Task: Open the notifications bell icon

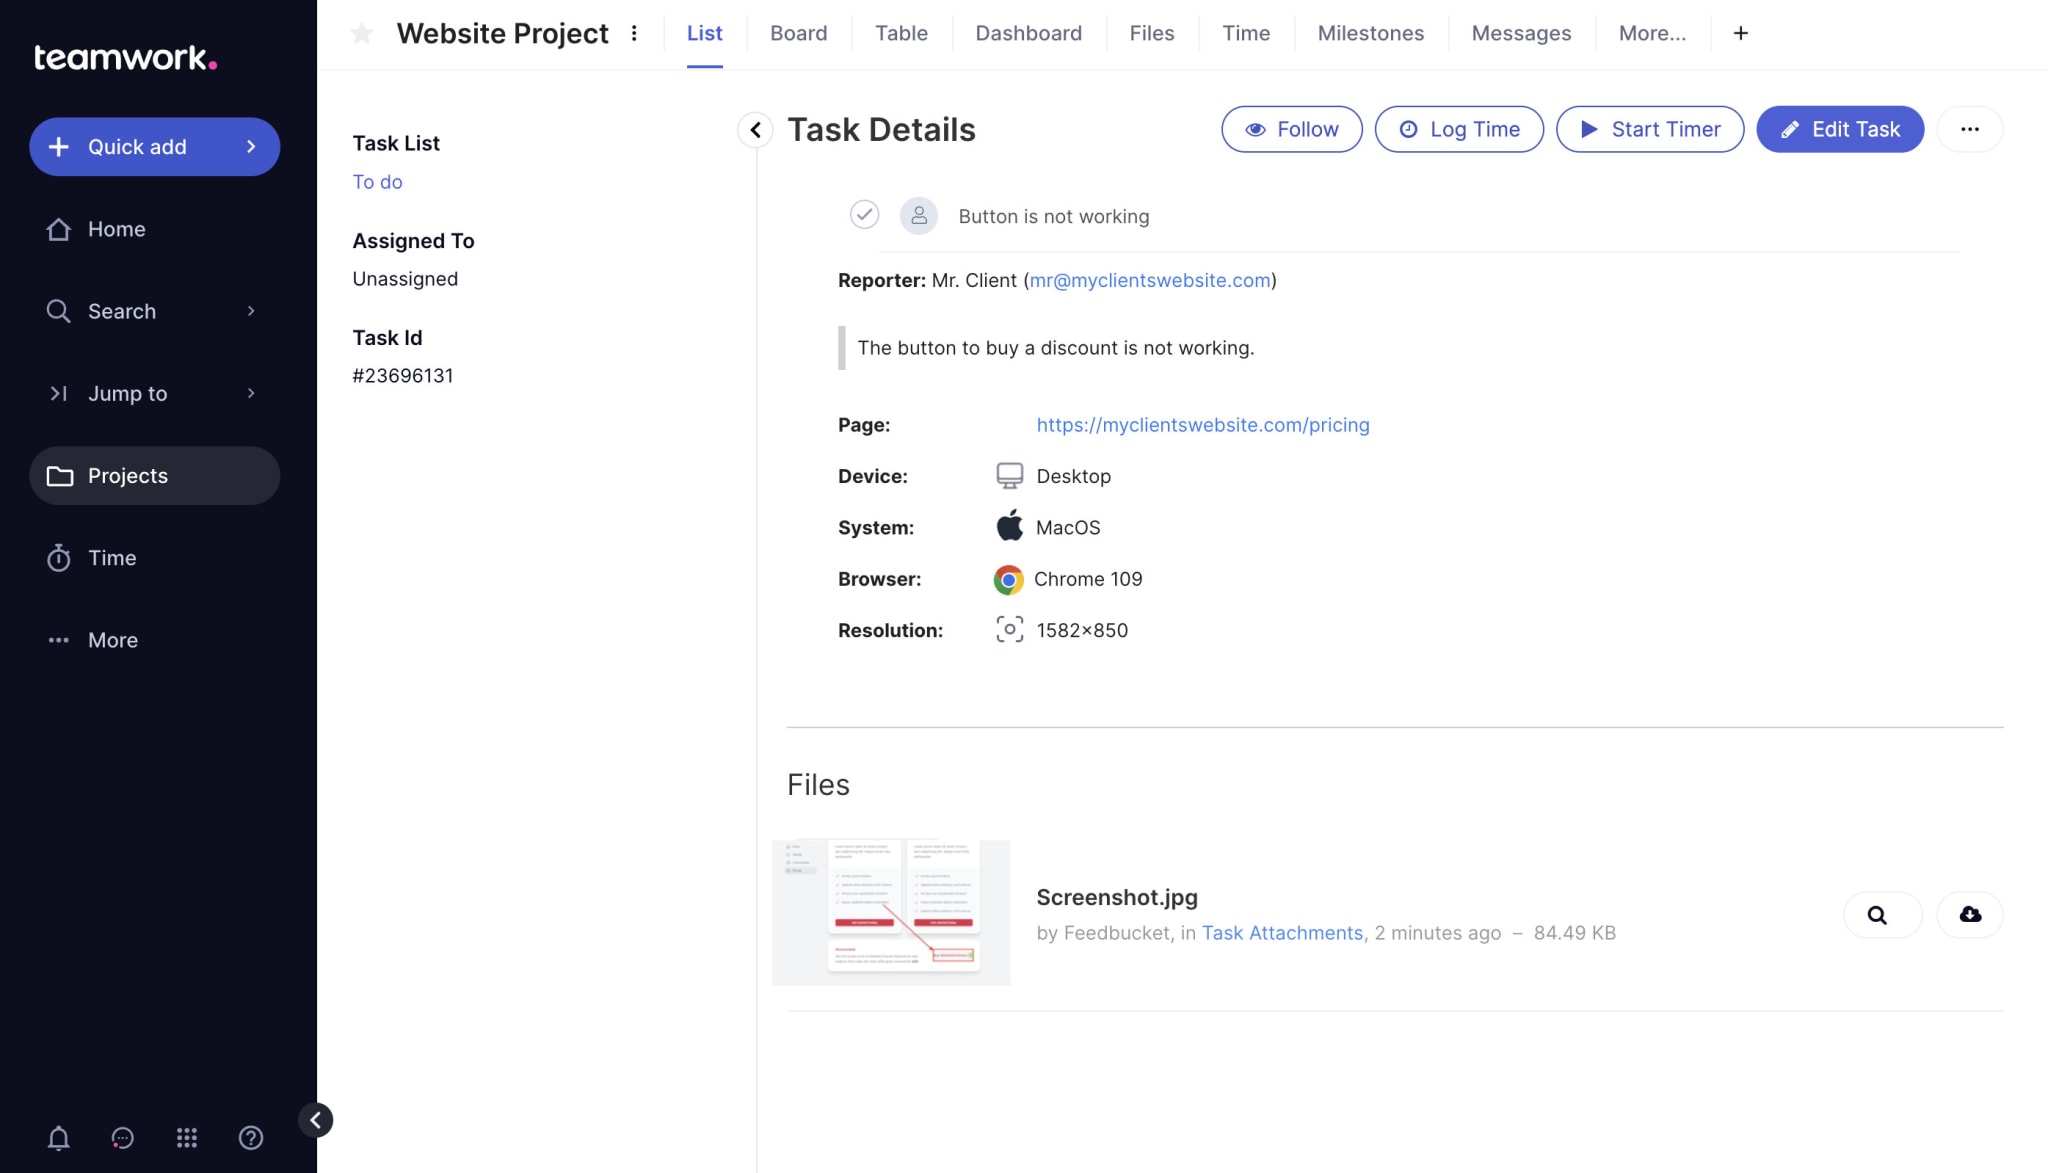Action: coord(57,1137)
